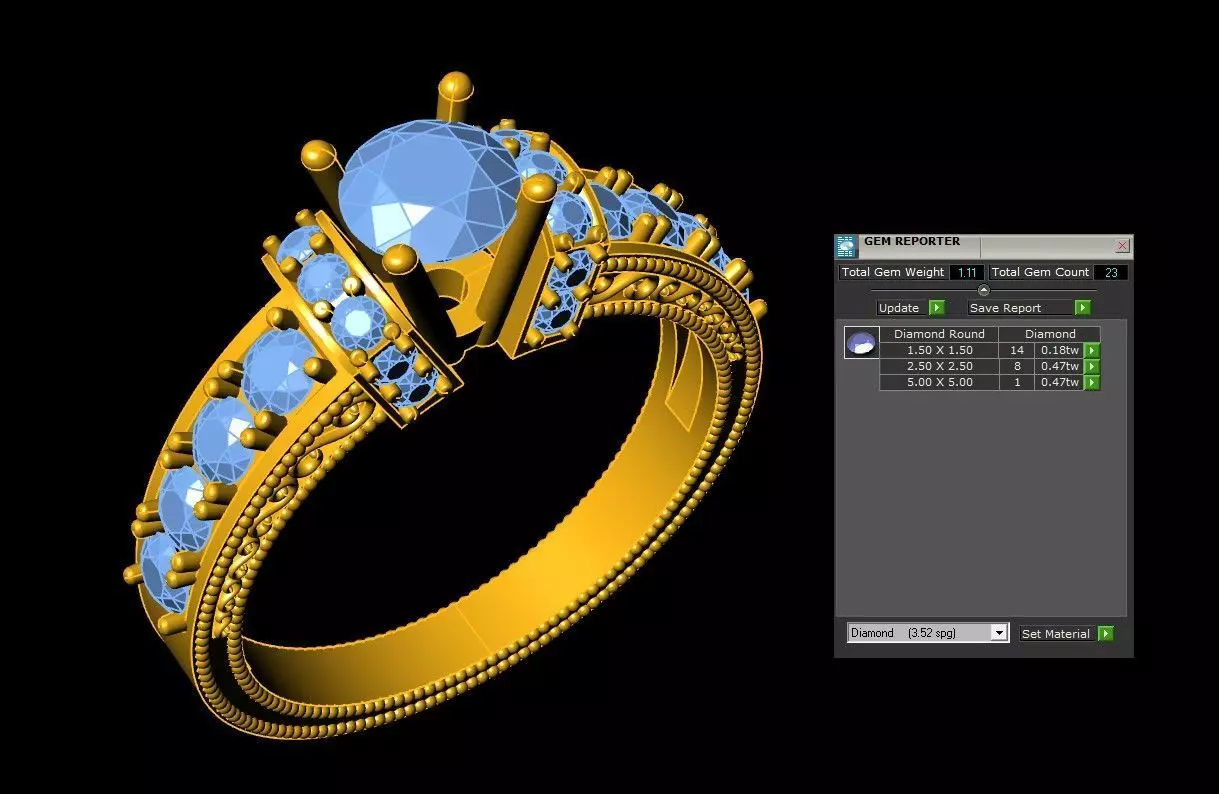
Task: Click the green arrow in the 2.50 X 2.50 row
Action: tap(1092, 367)
